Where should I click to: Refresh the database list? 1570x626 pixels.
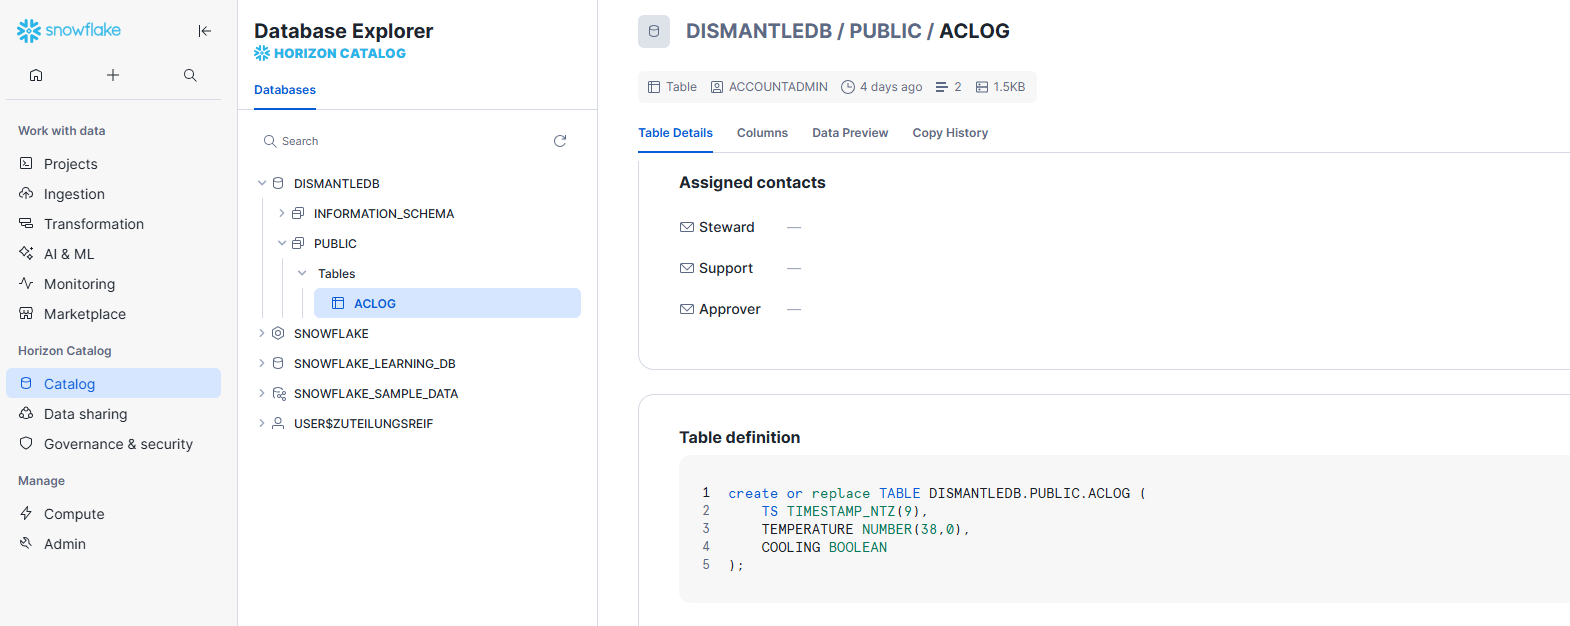click(x=560, y=141)
